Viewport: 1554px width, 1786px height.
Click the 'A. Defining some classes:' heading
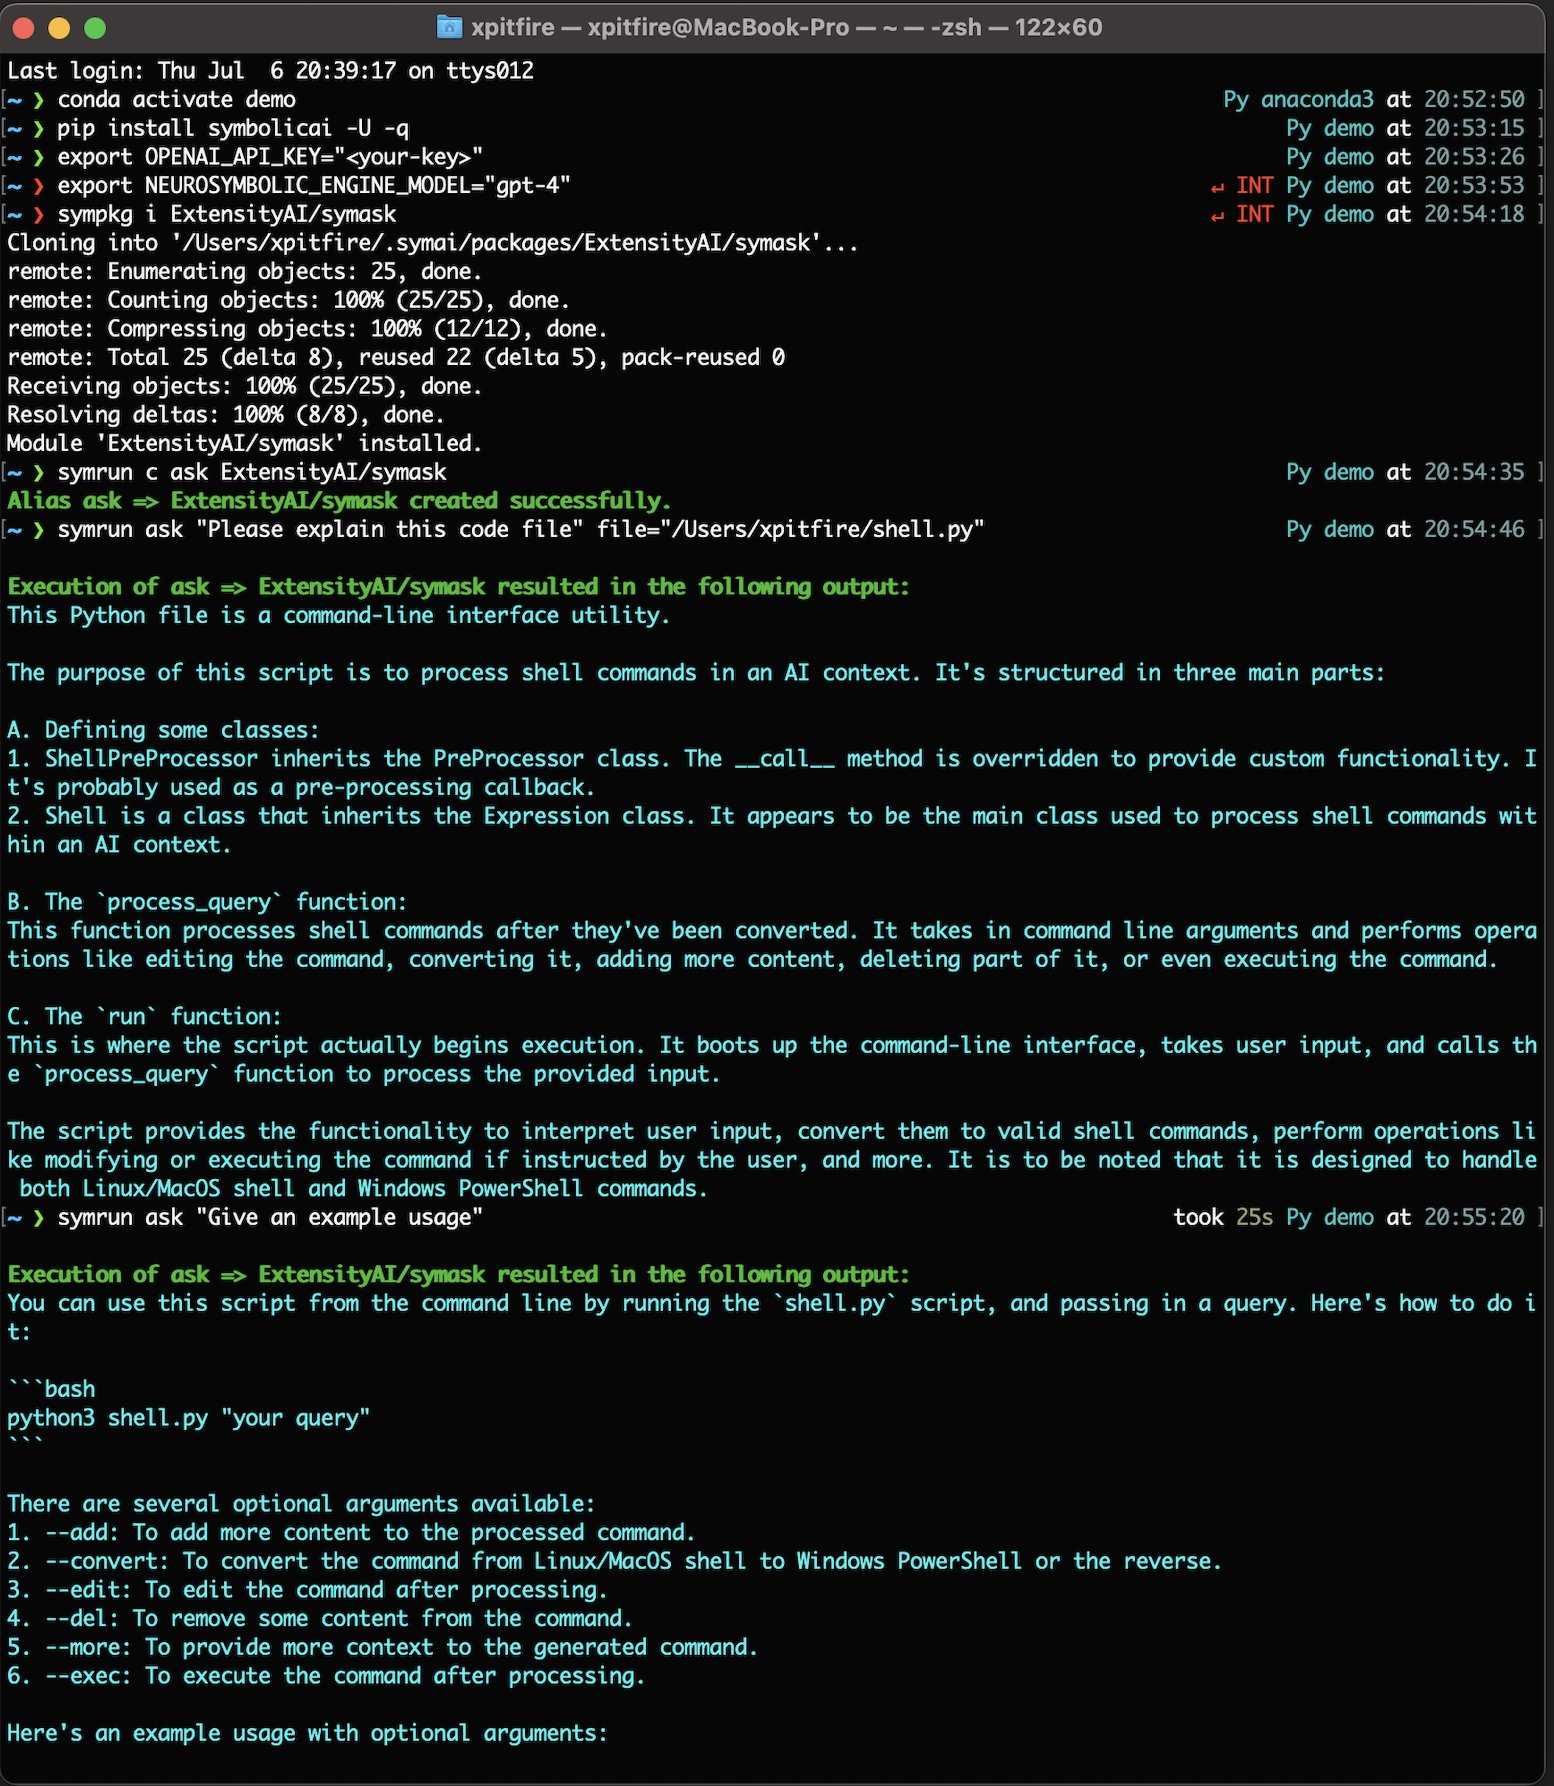pyautogui.click(x=163, y=730)
